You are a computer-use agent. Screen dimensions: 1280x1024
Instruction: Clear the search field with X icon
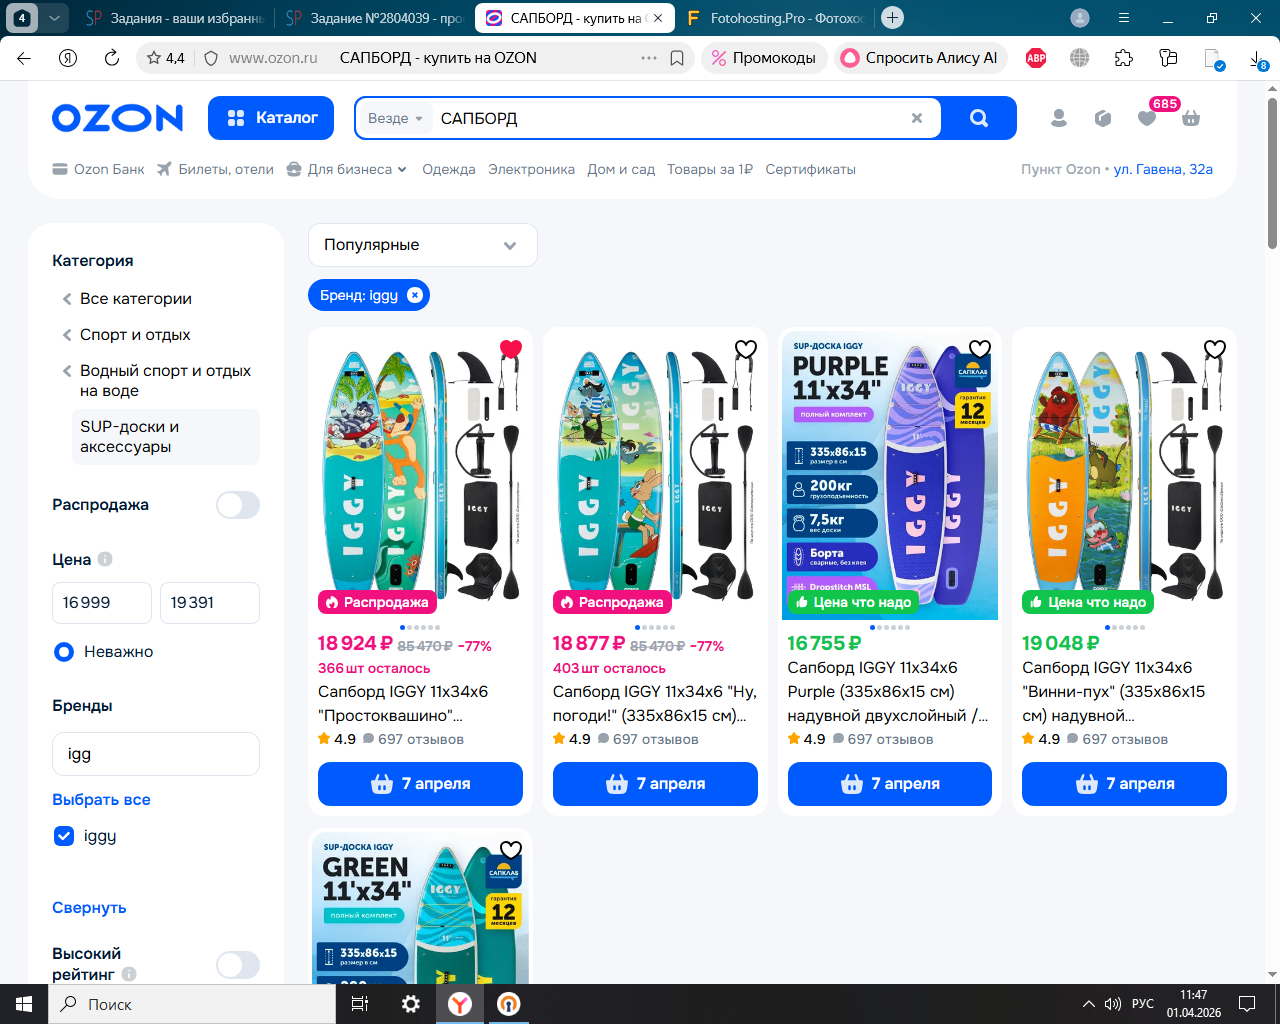tap(917, 118)
